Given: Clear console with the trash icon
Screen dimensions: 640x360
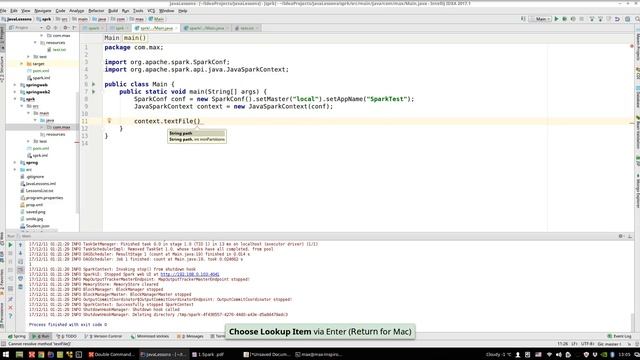Looking at the screenshot, I should pyautogui.click(x=20, y=287).
